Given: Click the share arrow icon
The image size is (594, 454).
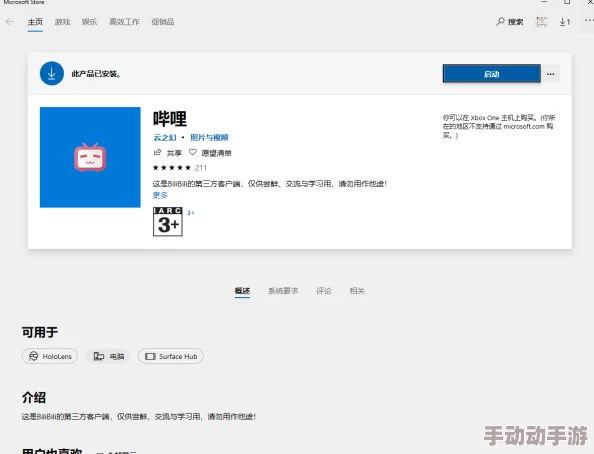Looking at the screenshot, I should (x=157, y=152).
